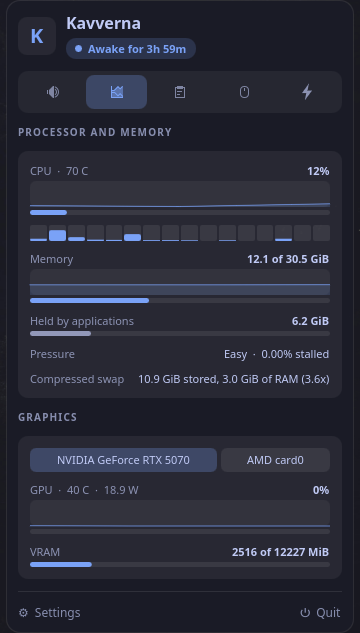Screen dimensions: 360x633
Task: Click the Settings gear icon
Action: click(x=23, y=613)
